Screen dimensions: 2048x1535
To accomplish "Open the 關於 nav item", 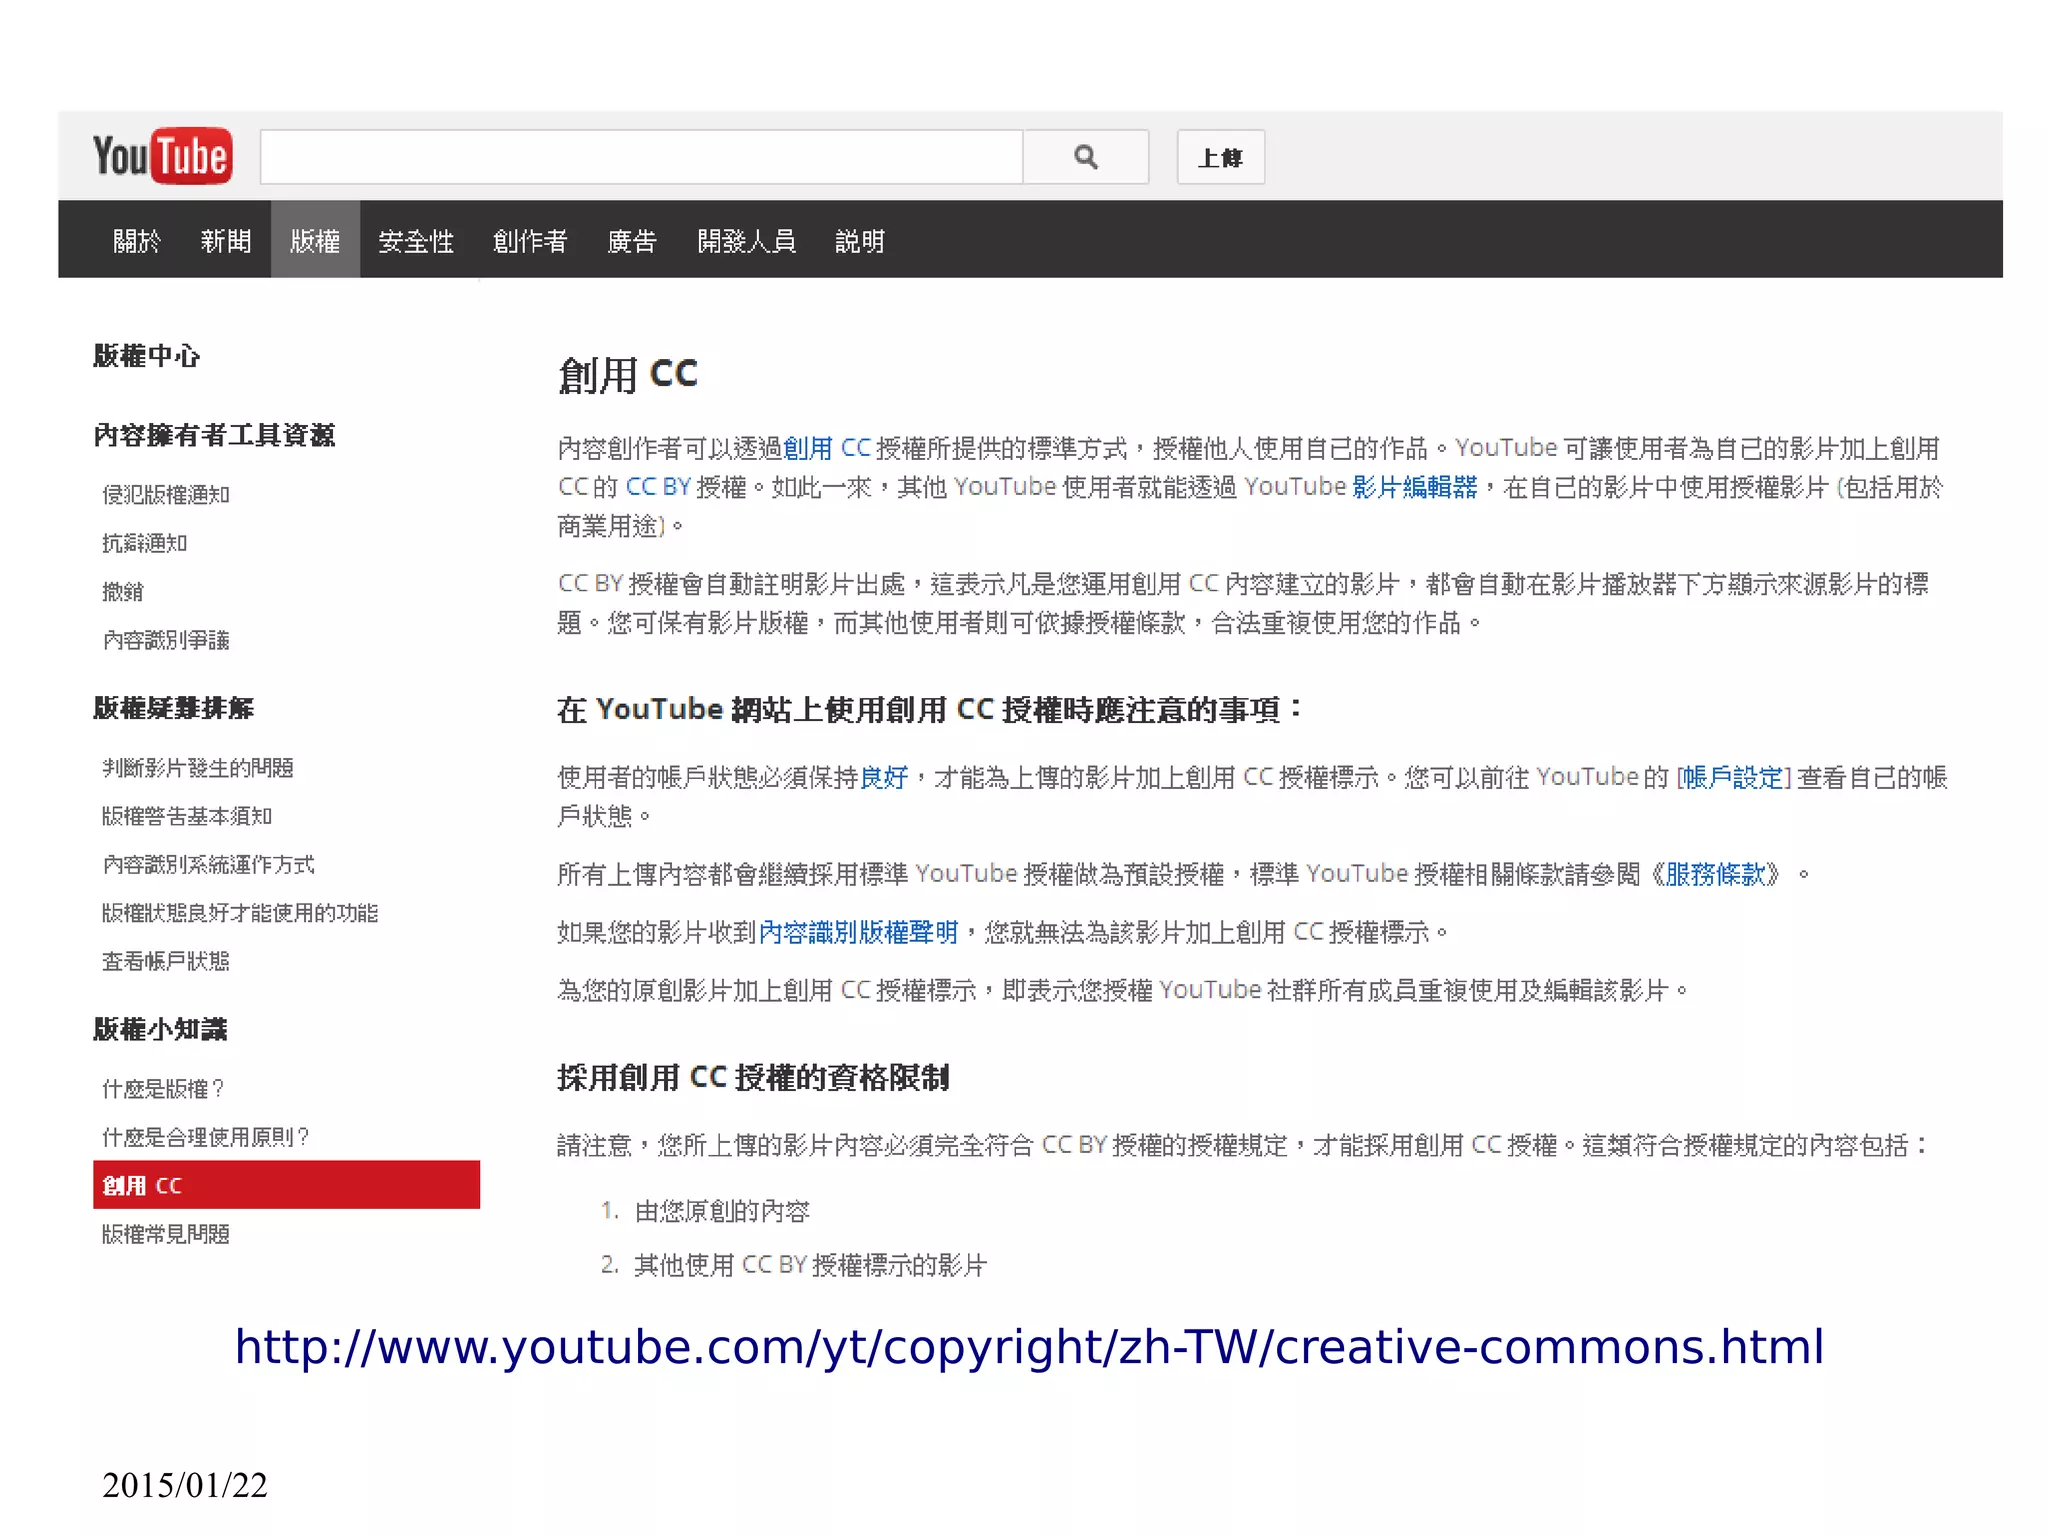I will (x=136, y=241).
